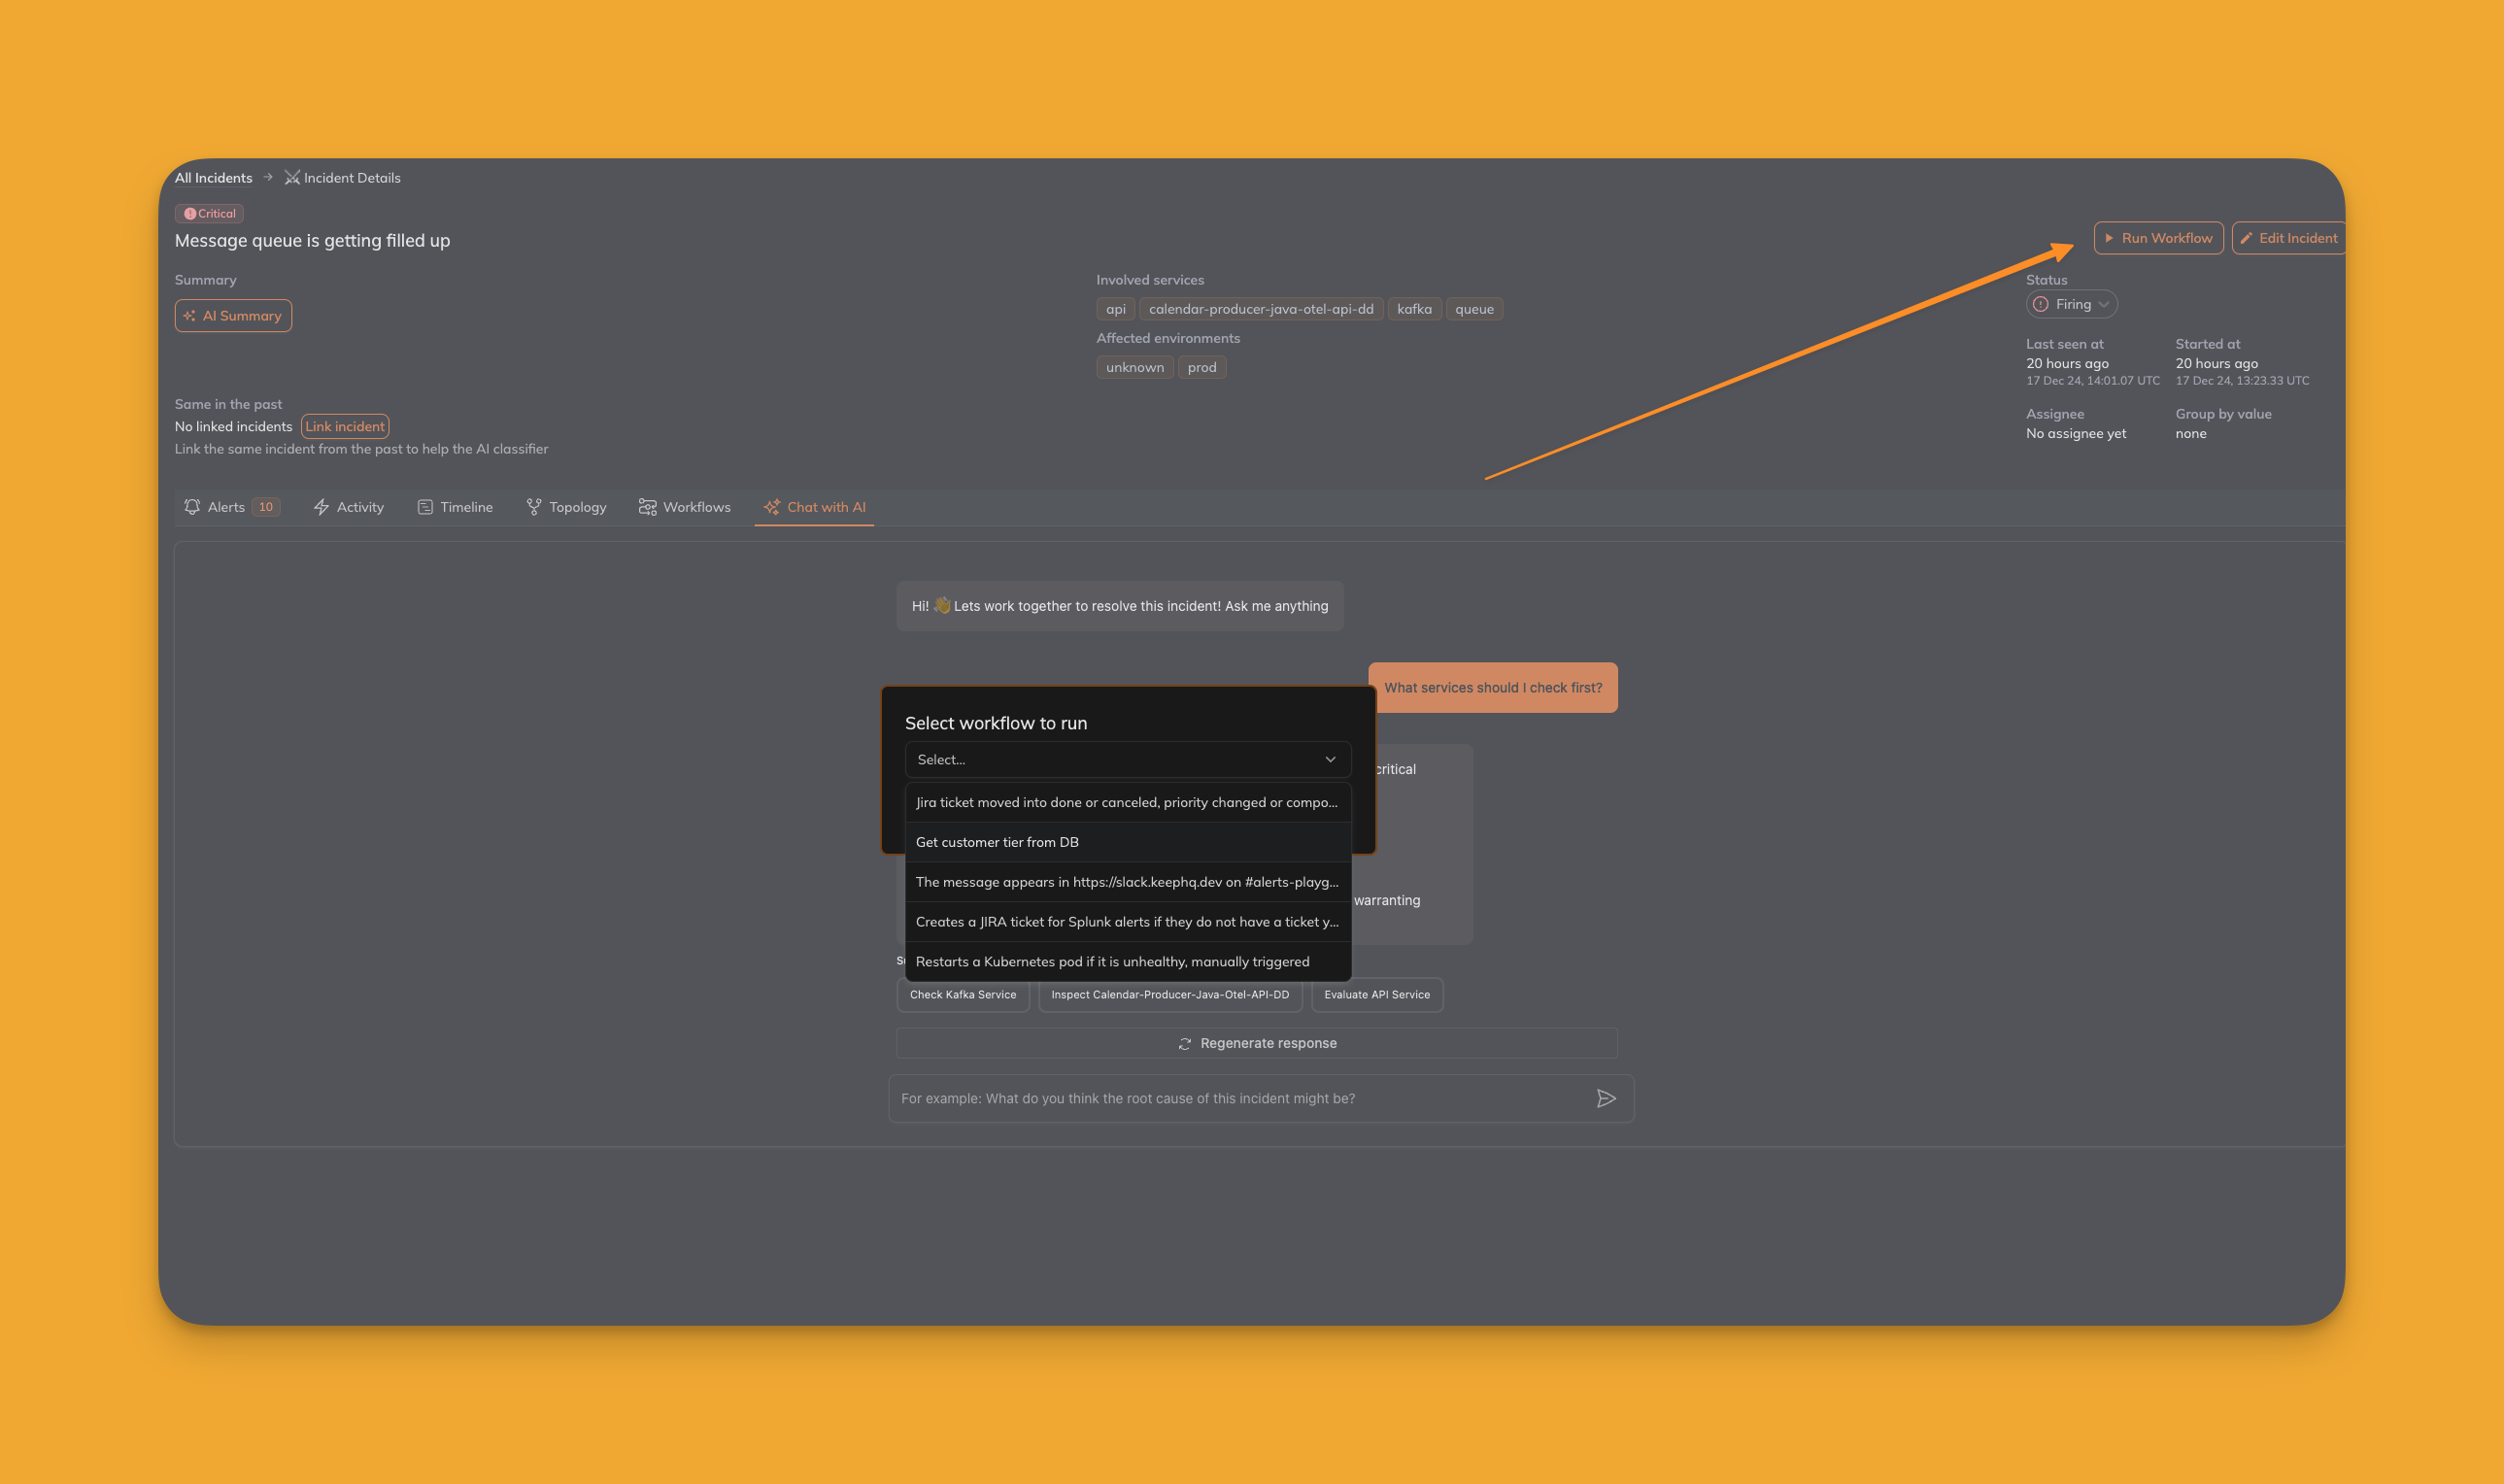
Task: Click the api service tag
Action: point(1115,309)
